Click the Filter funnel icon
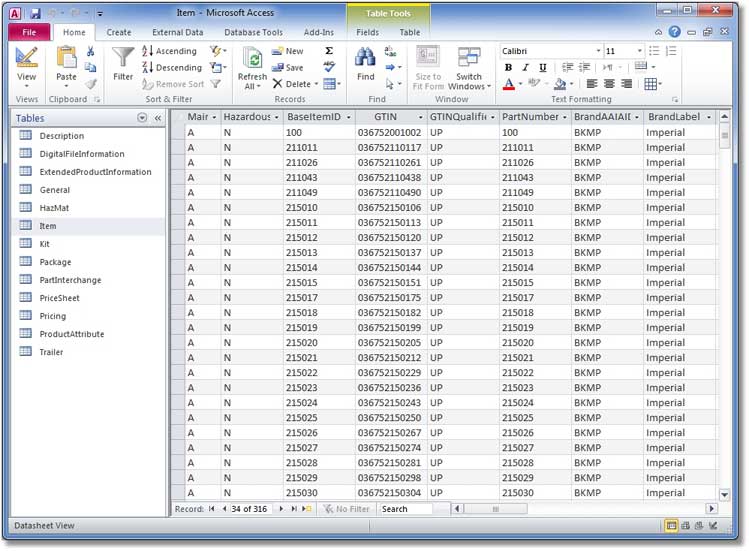Viewport: 749px width, 551px height. (x=123, y=62)
